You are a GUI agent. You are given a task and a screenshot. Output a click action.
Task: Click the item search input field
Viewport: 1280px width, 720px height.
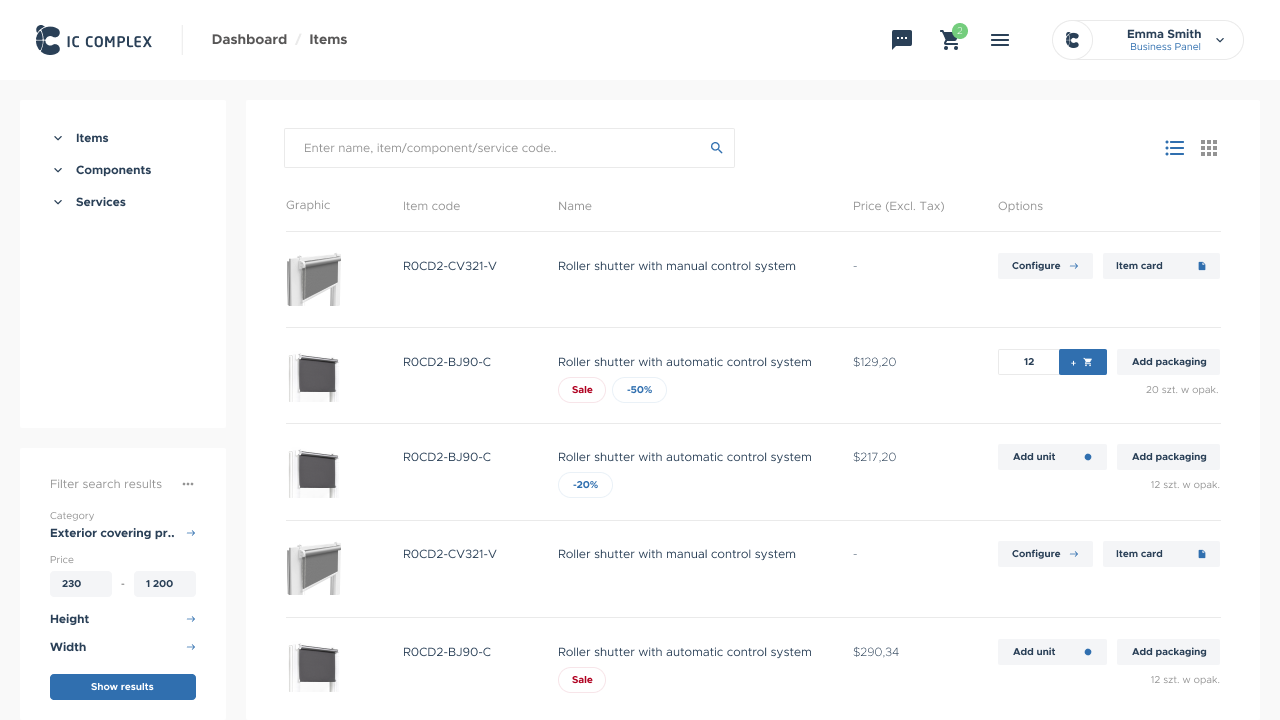coord(495,148)
